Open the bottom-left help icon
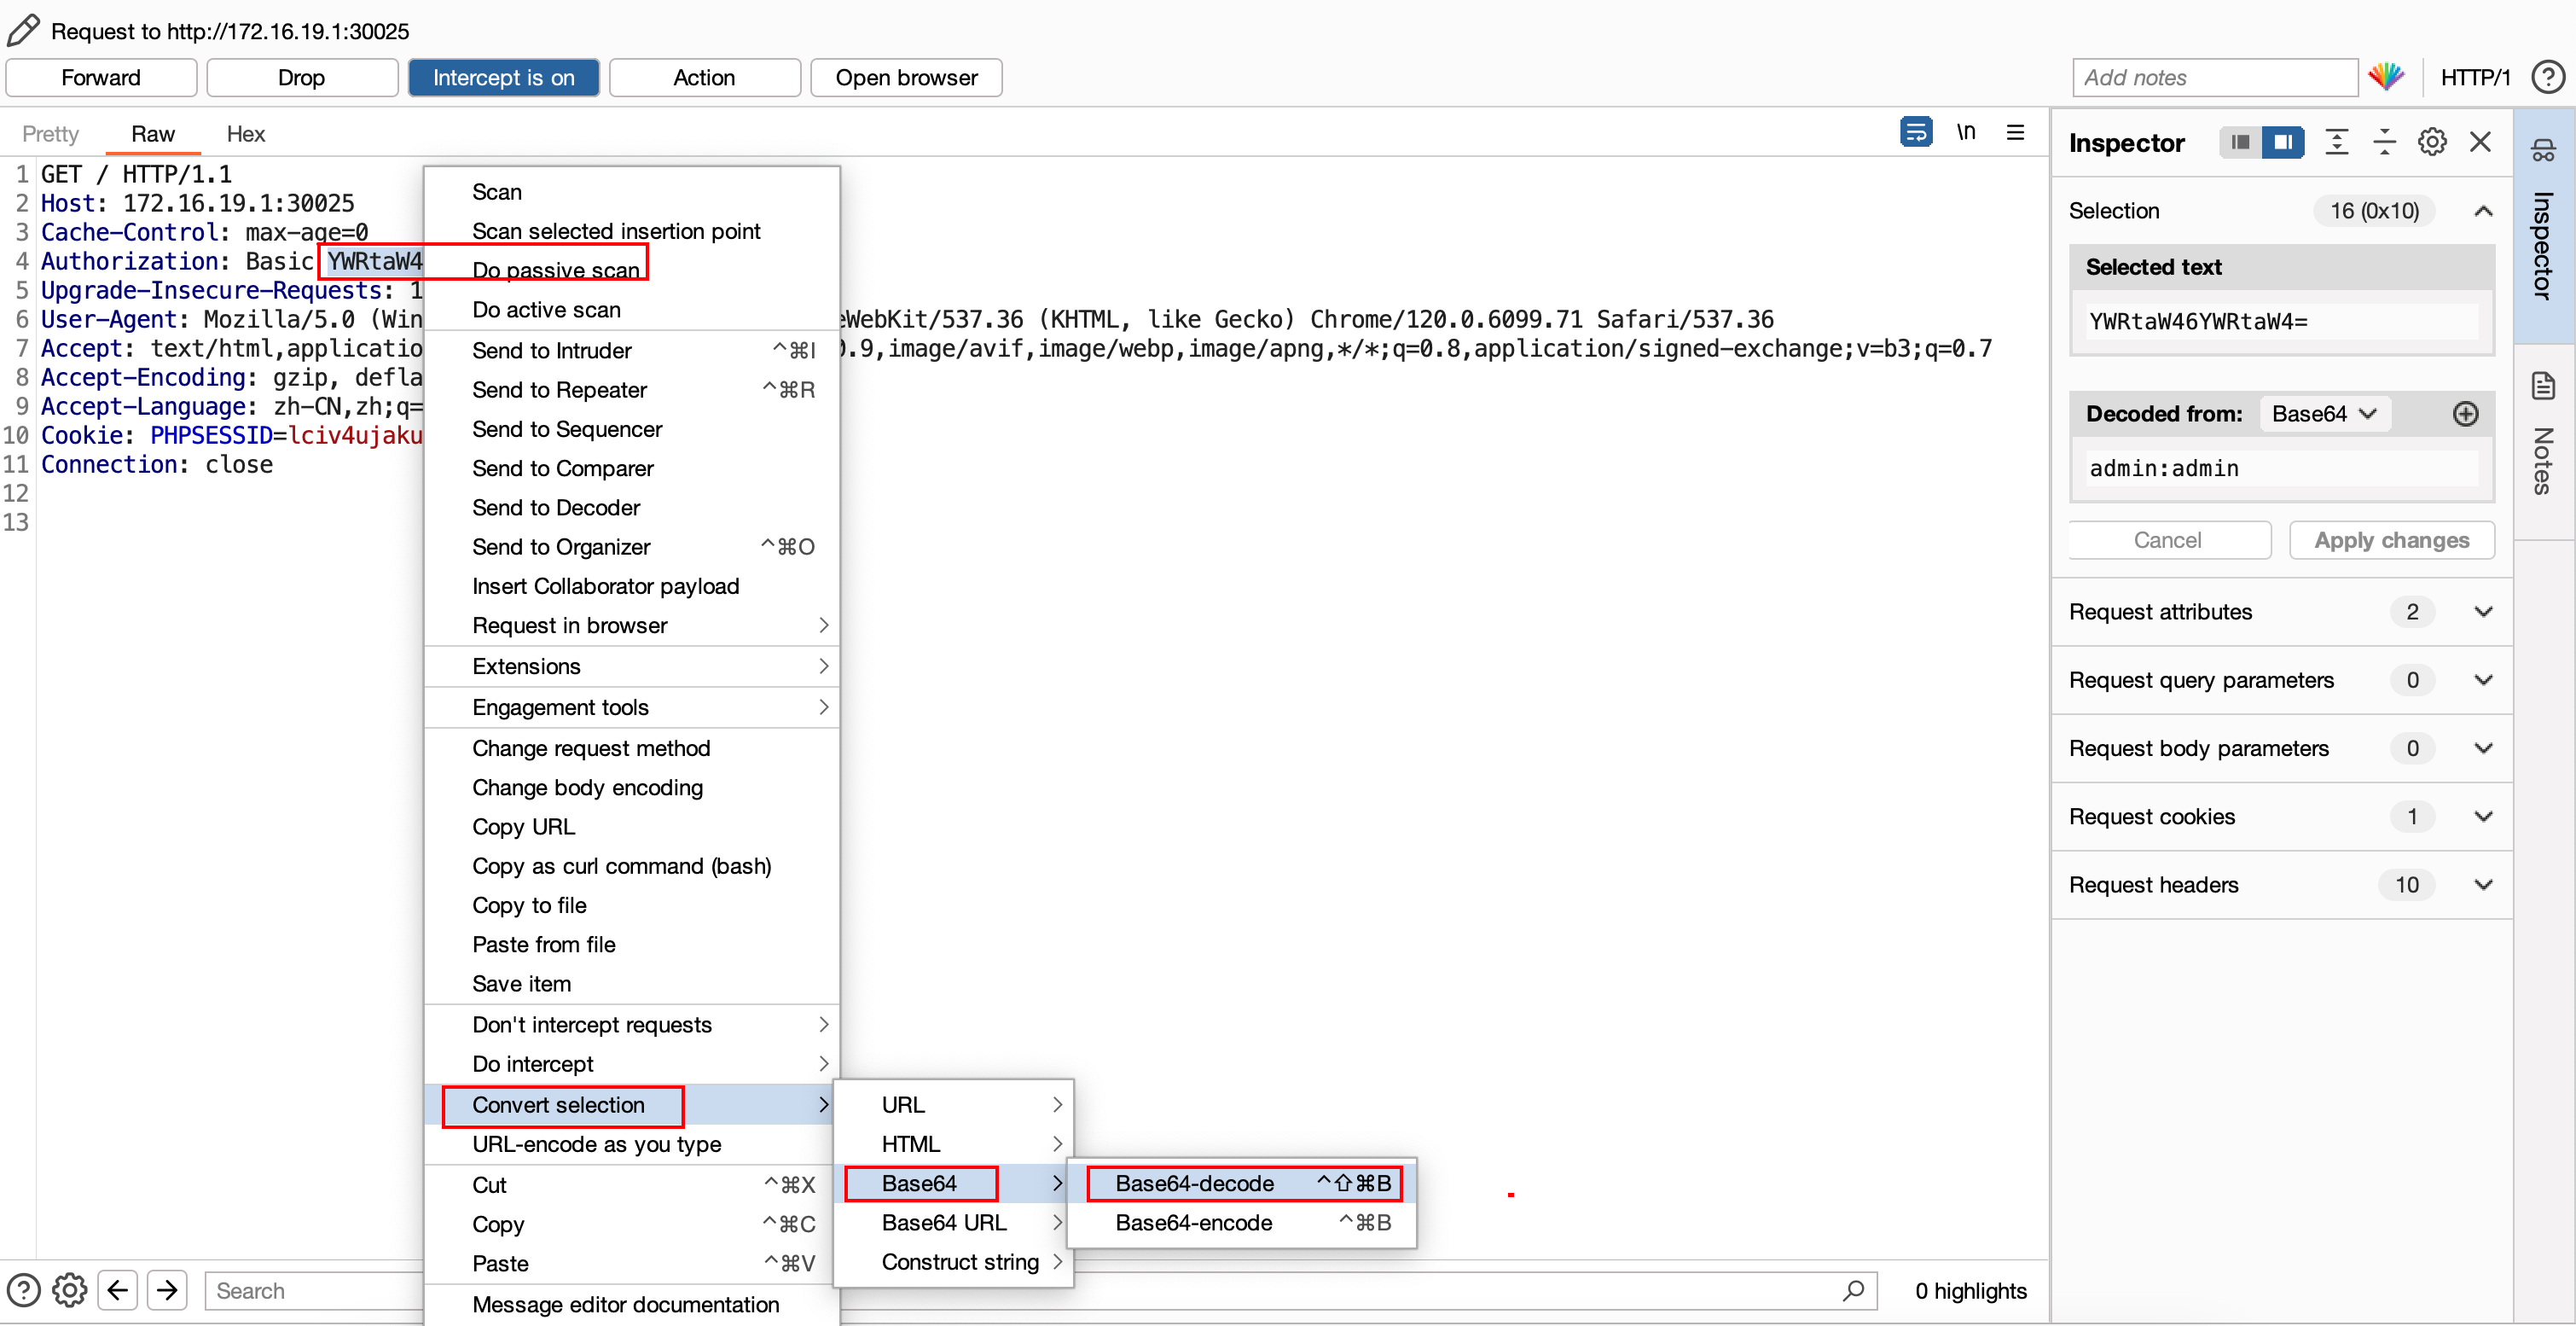Screen dimensions: 2576x1326 24,1290
